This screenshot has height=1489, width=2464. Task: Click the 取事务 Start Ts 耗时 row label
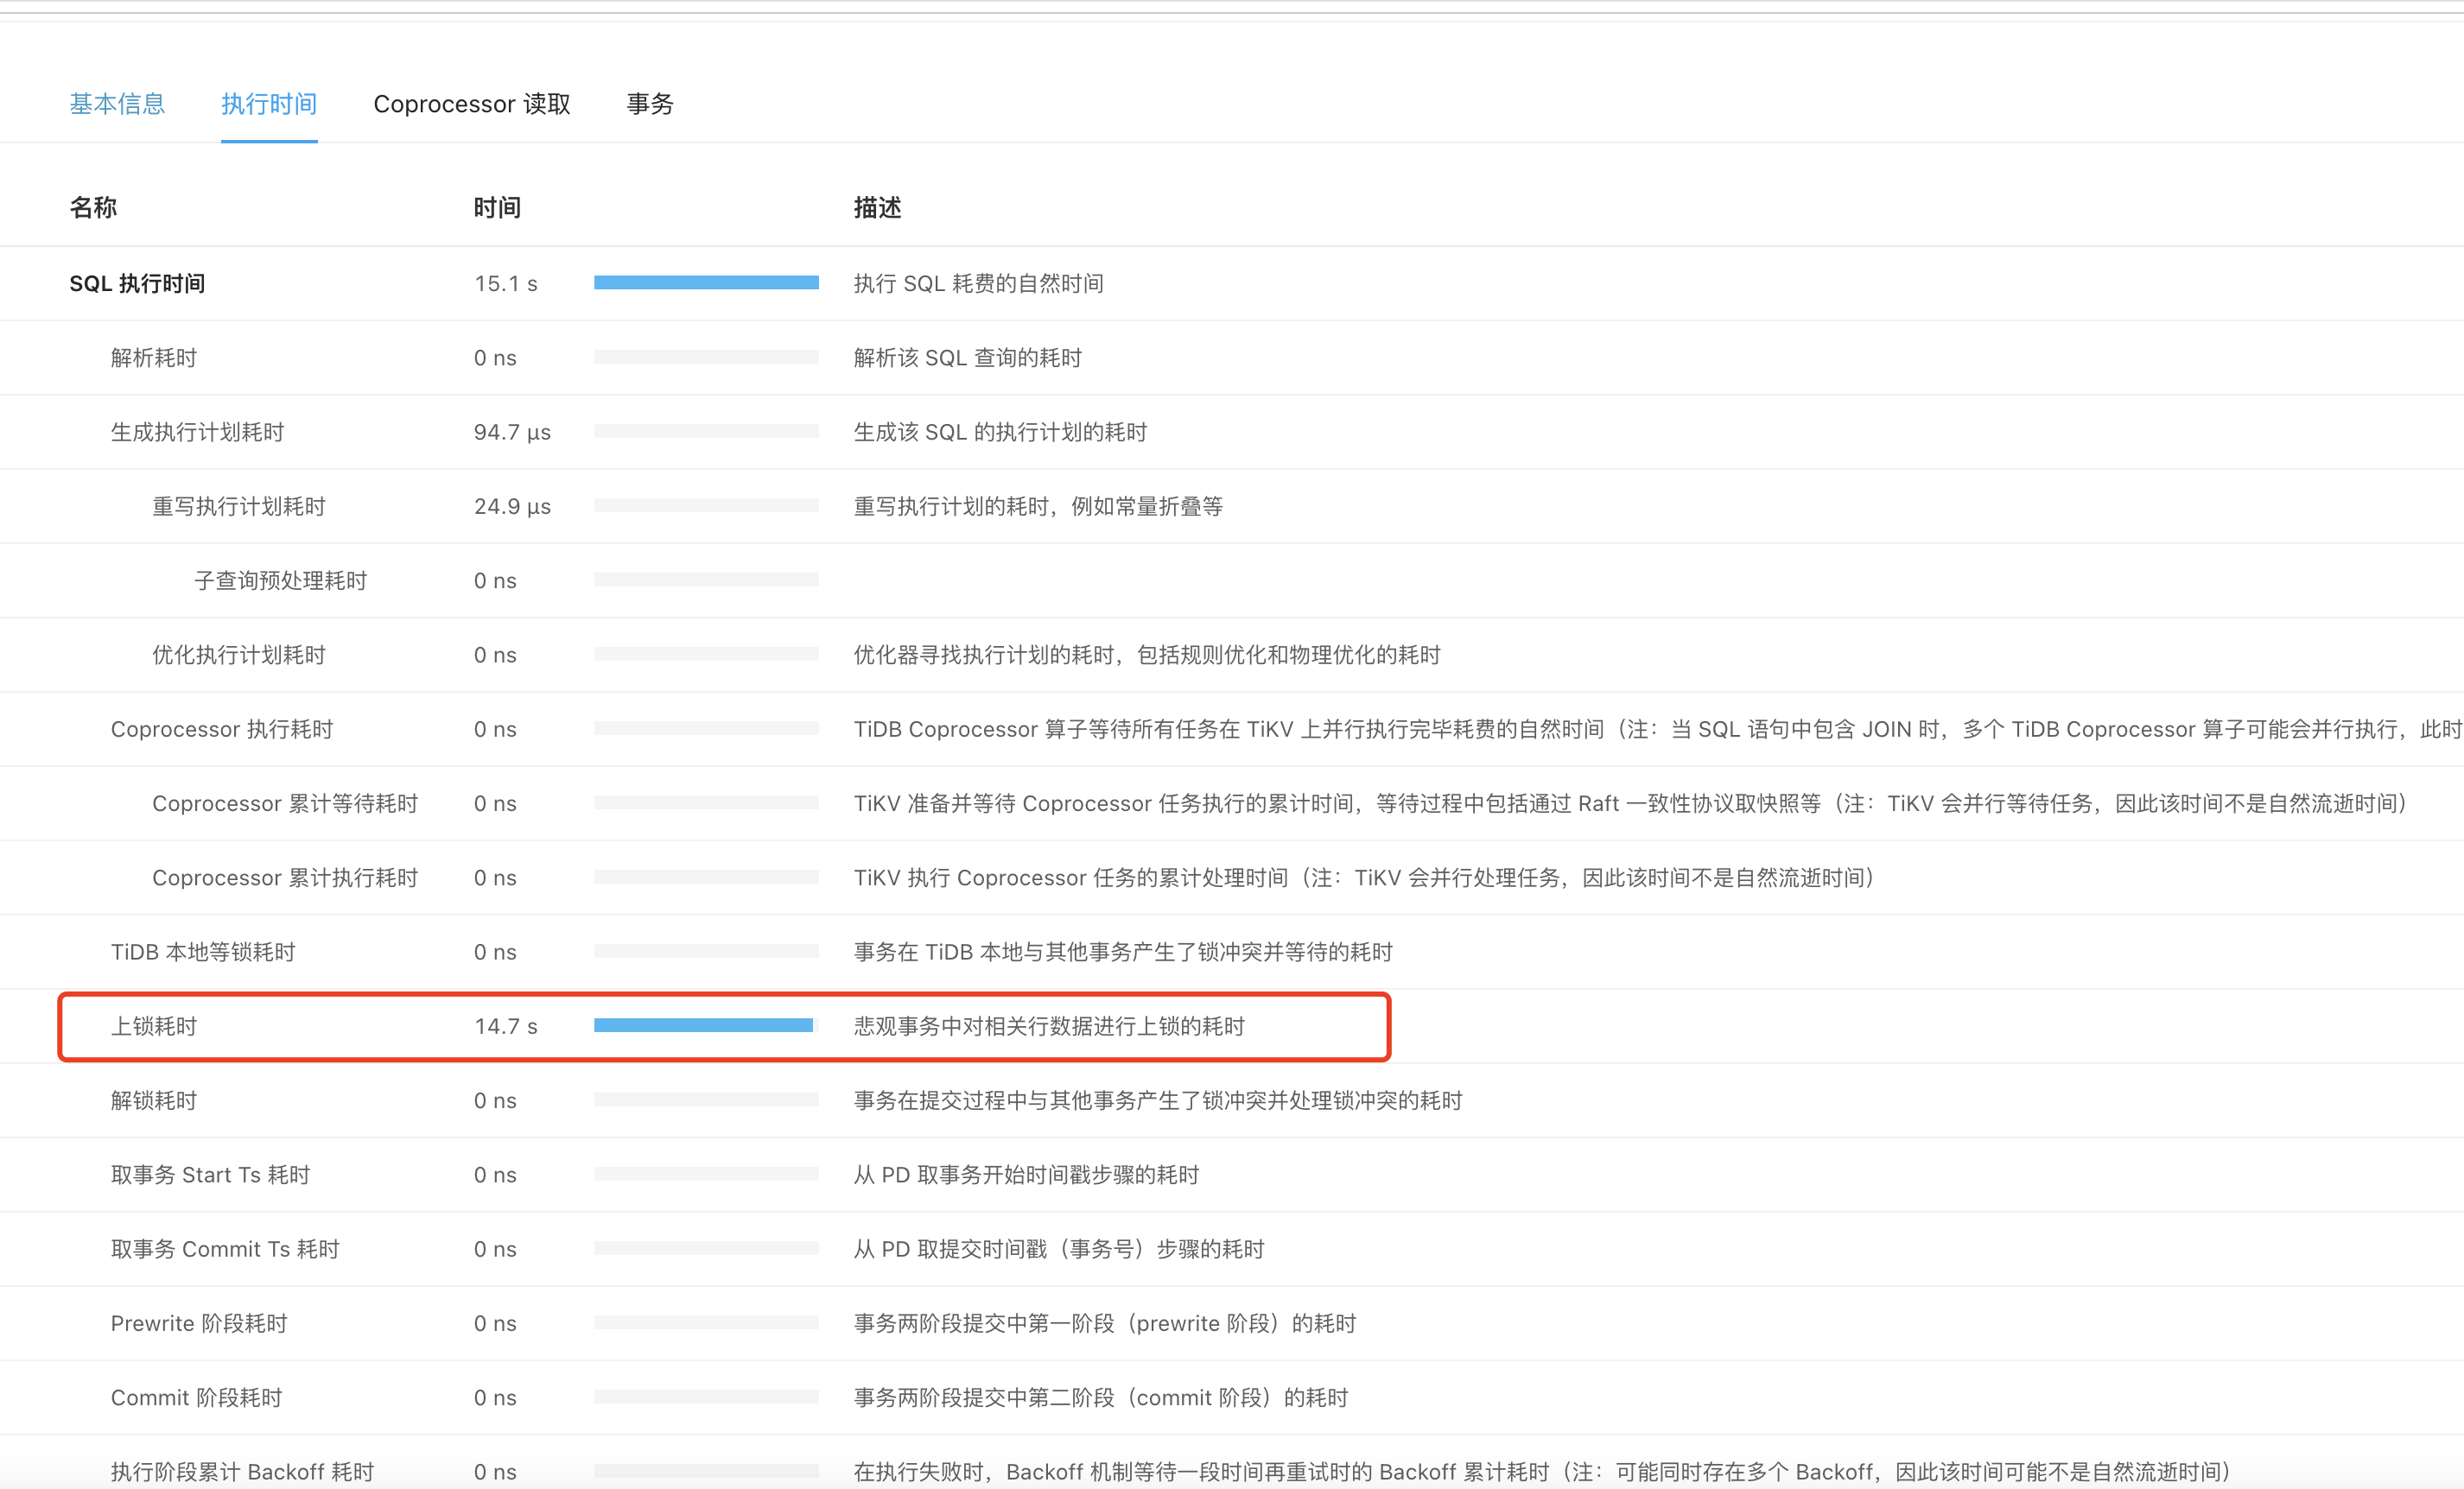[x=210, y=1175]
